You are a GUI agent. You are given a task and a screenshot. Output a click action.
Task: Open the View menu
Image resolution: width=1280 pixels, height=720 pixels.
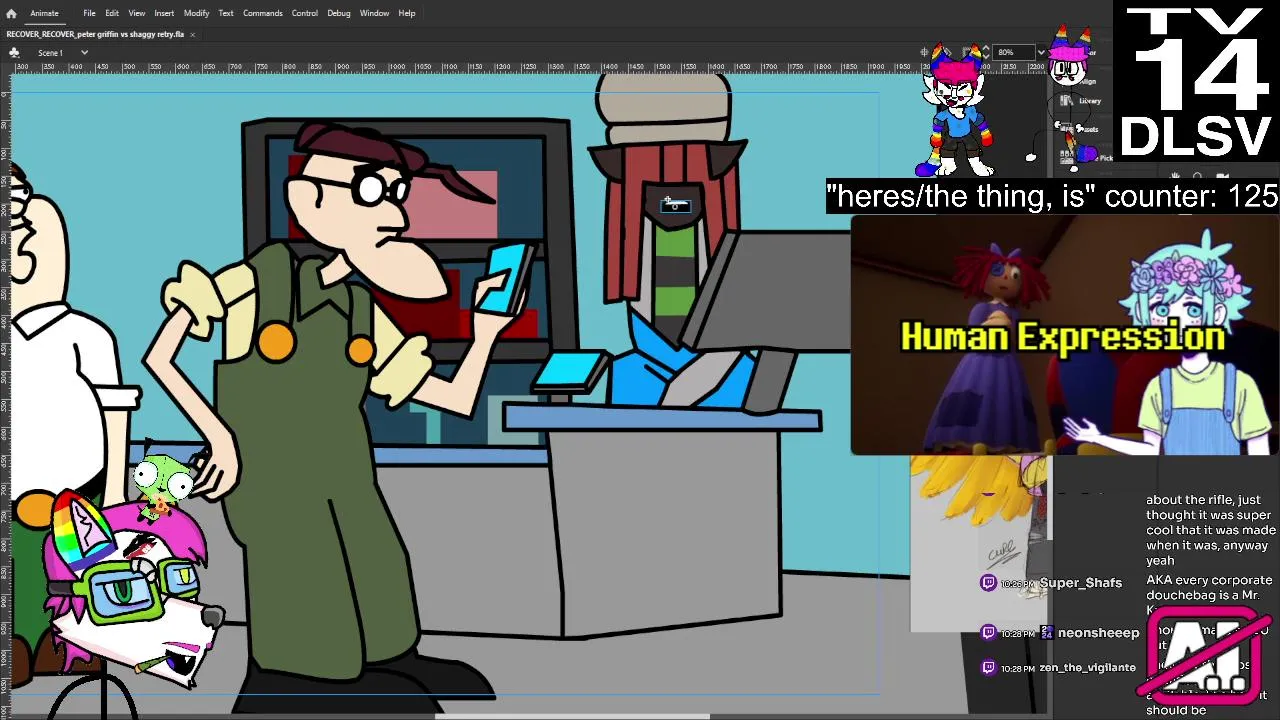[x=136, y=13]
